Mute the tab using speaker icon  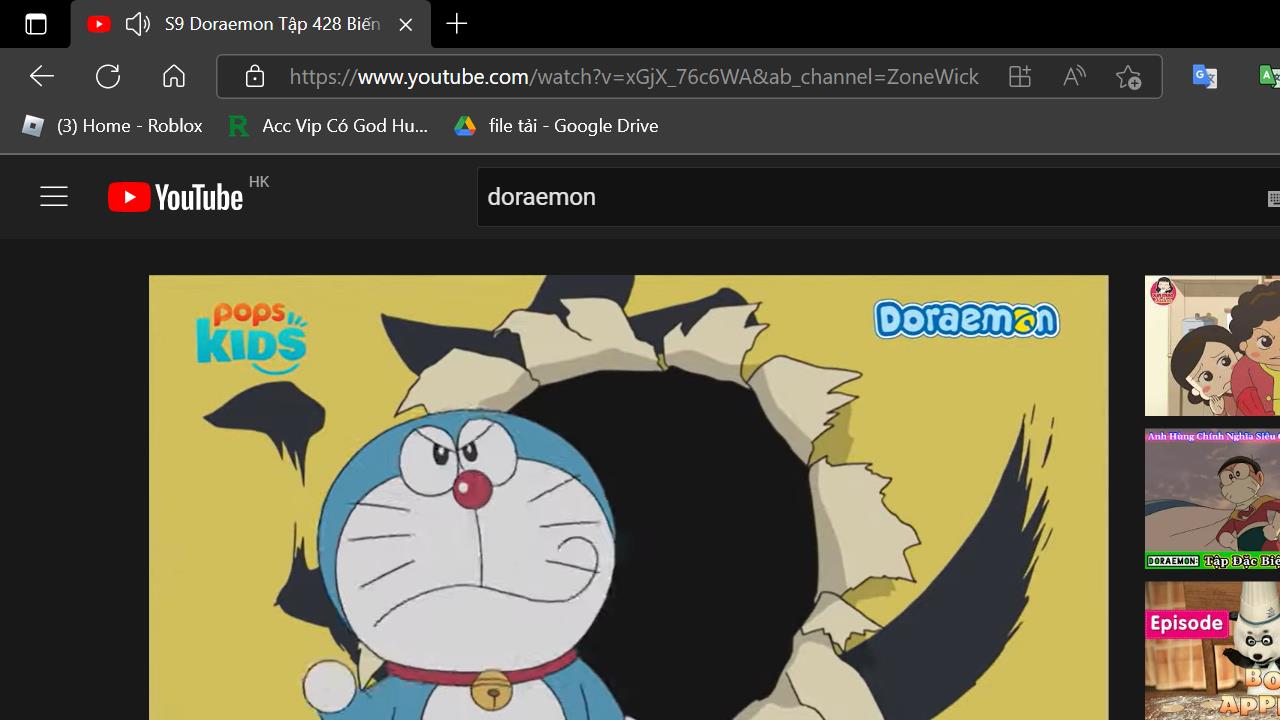click(137, 24)
